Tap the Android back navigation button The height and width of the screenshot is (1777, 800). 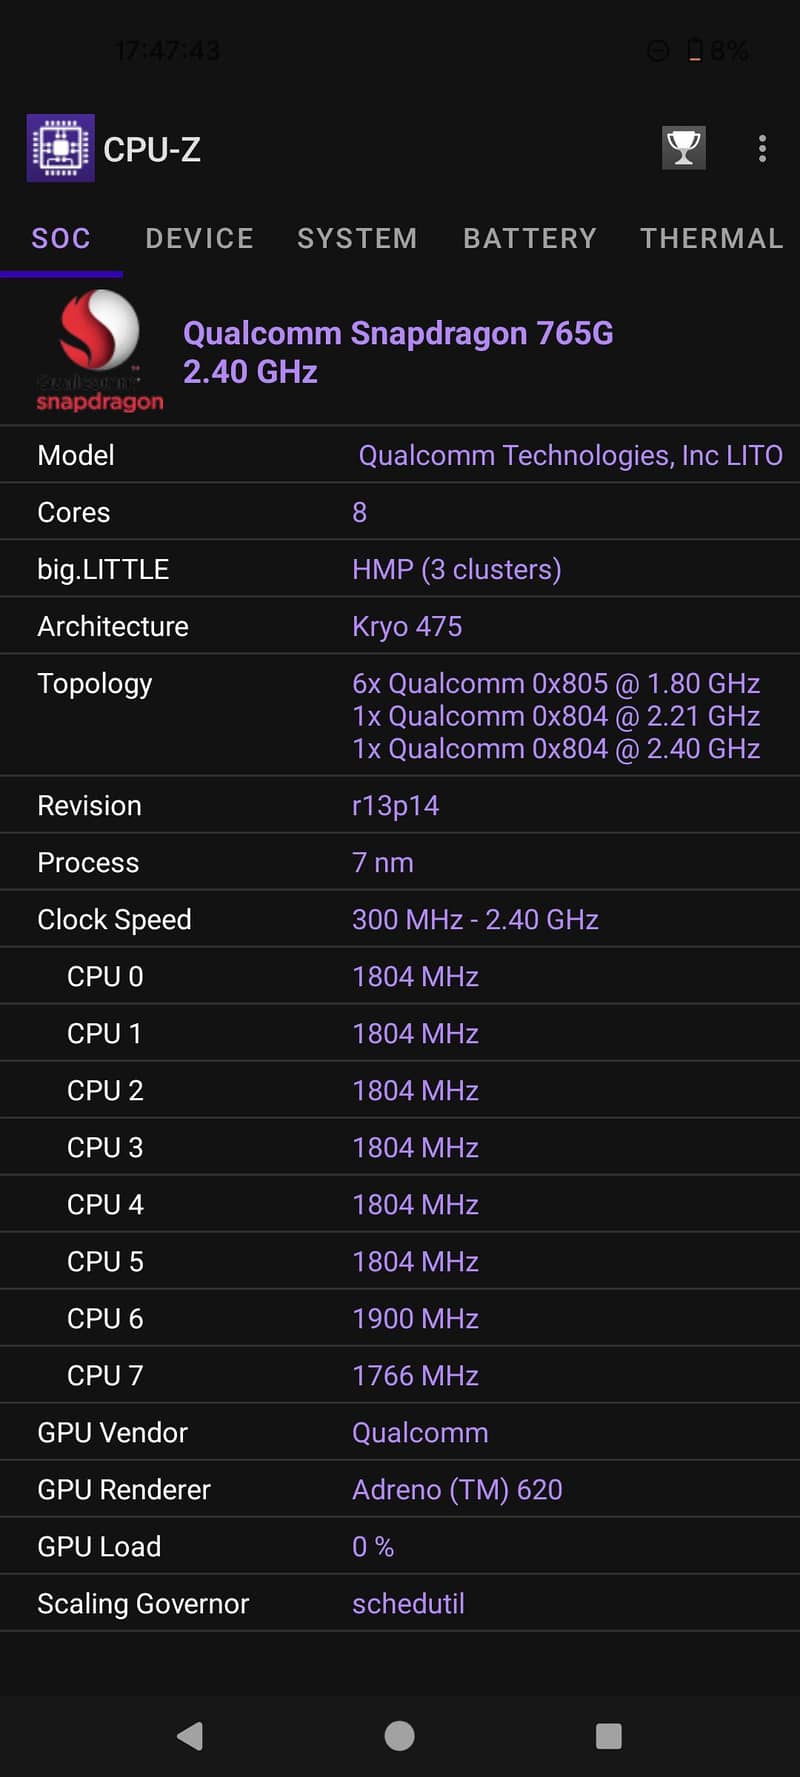click(190, 1735)
